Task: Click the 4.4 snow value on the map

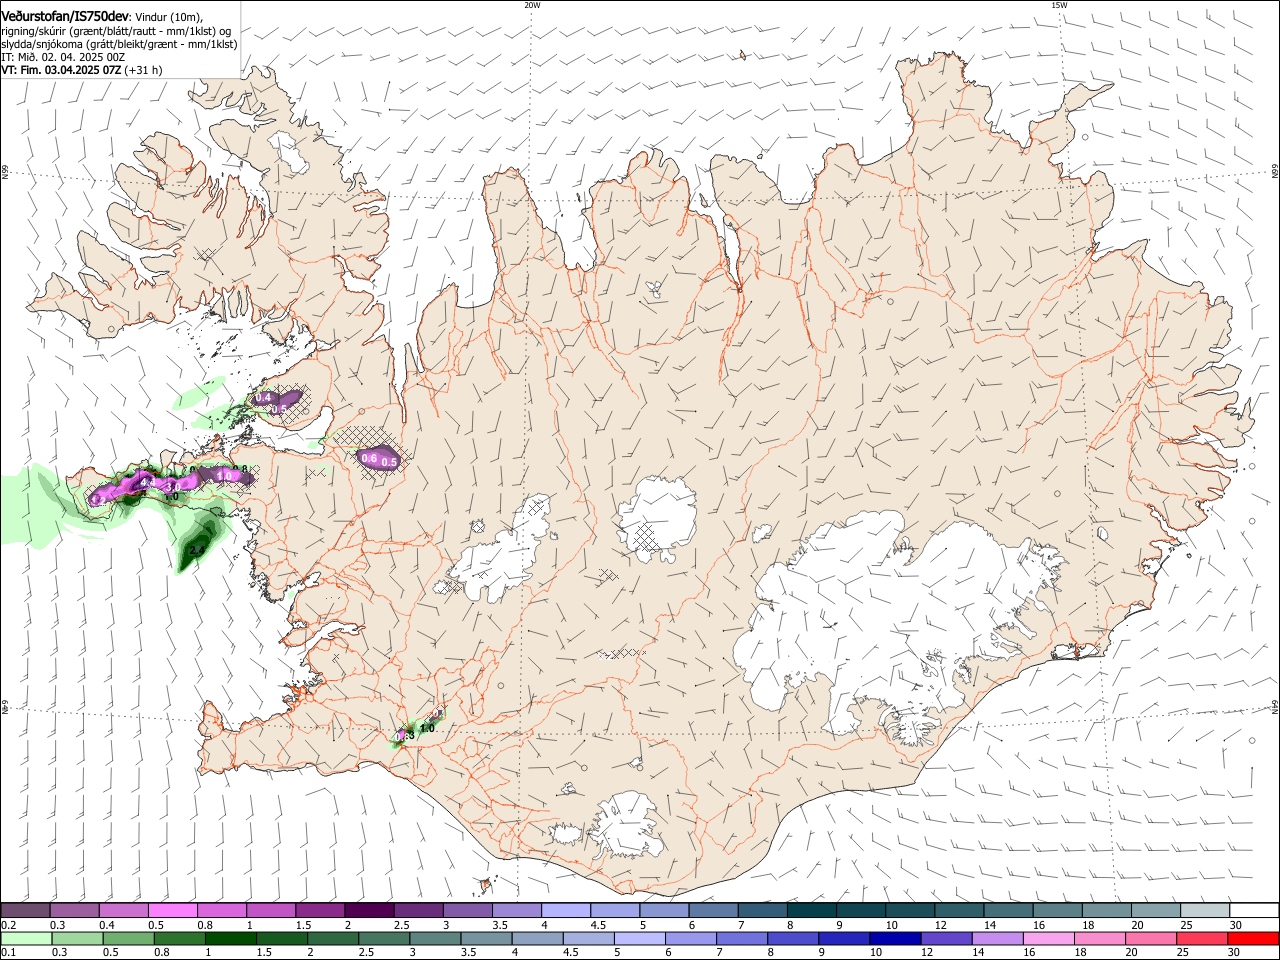Action: pyautogui.click(x=146, y=482)
